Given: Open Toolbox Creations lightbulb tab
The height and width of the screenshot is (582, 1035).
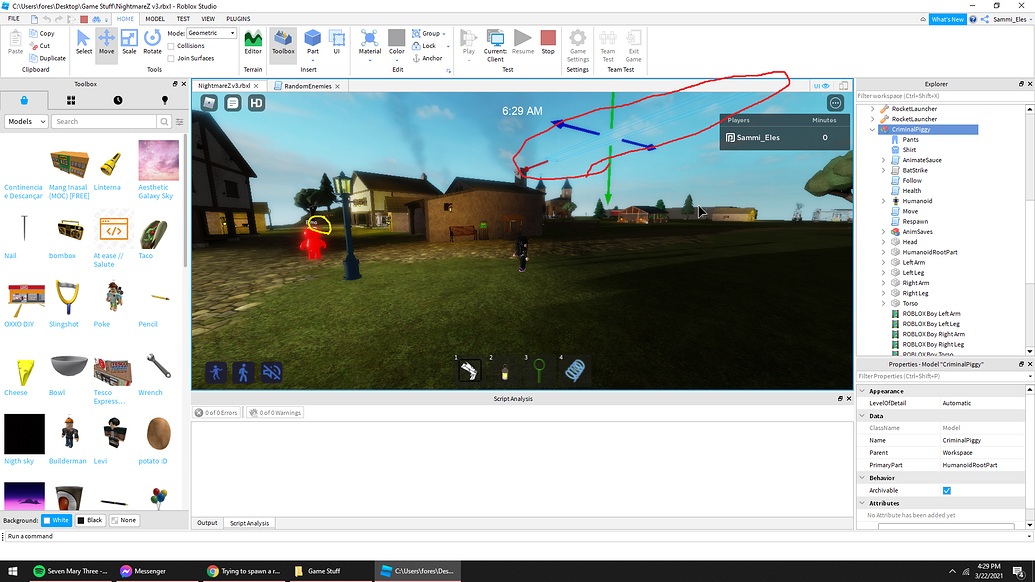Looking at the screenshot, I should coord(164,100).
